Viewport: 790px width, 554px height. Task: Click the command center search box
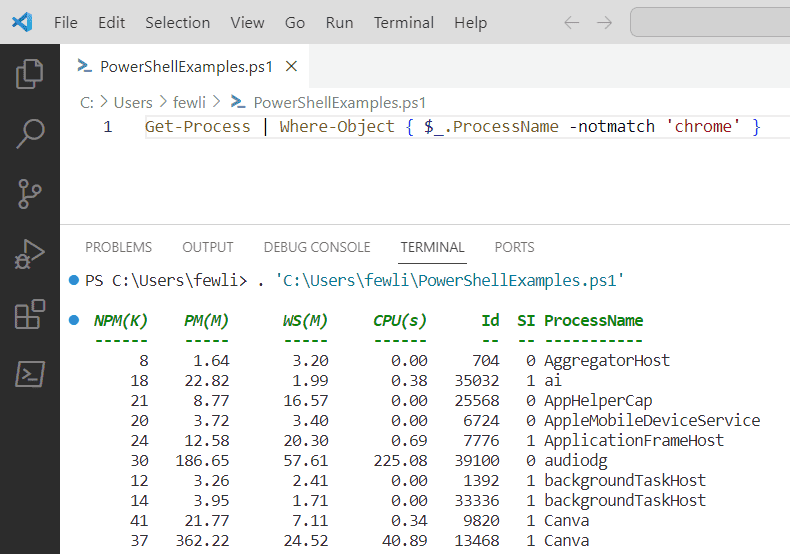pyautogui.click(x=710, y=22)
